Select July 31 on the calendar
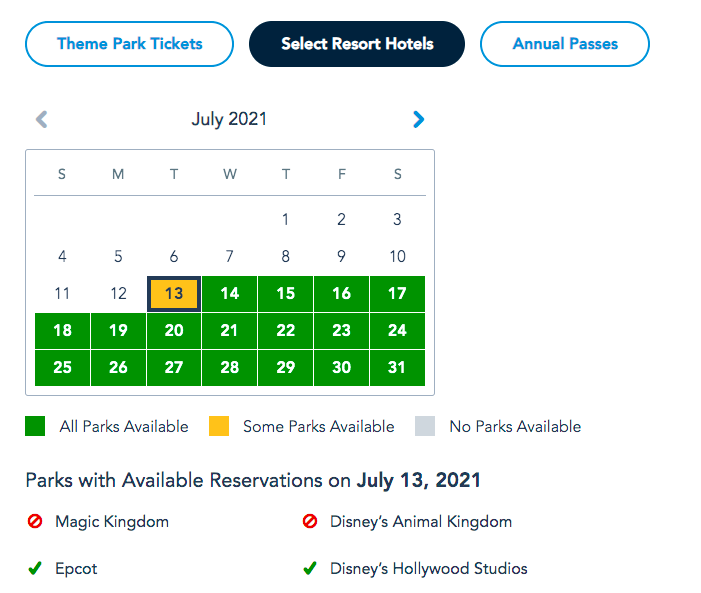701x593 pixels. click(x=397, y=367)
